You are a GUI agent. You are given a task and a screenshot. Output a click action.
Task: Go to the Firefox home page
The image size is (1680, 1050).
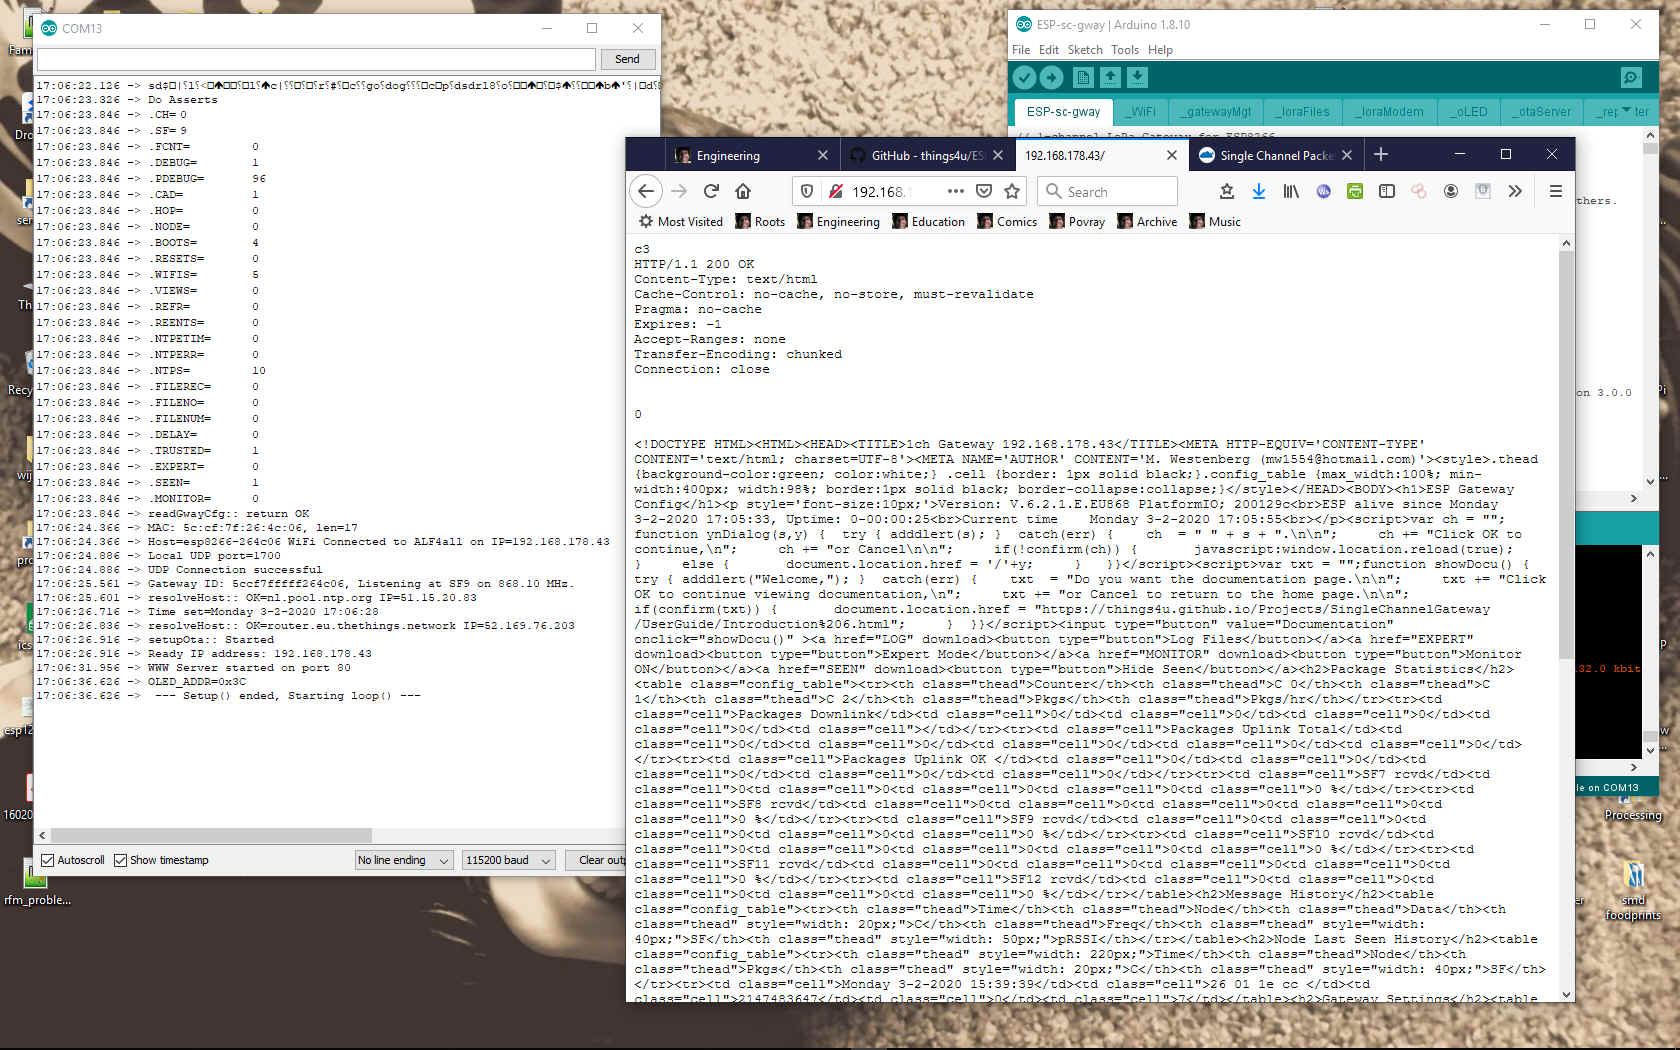tap(743, 191)
